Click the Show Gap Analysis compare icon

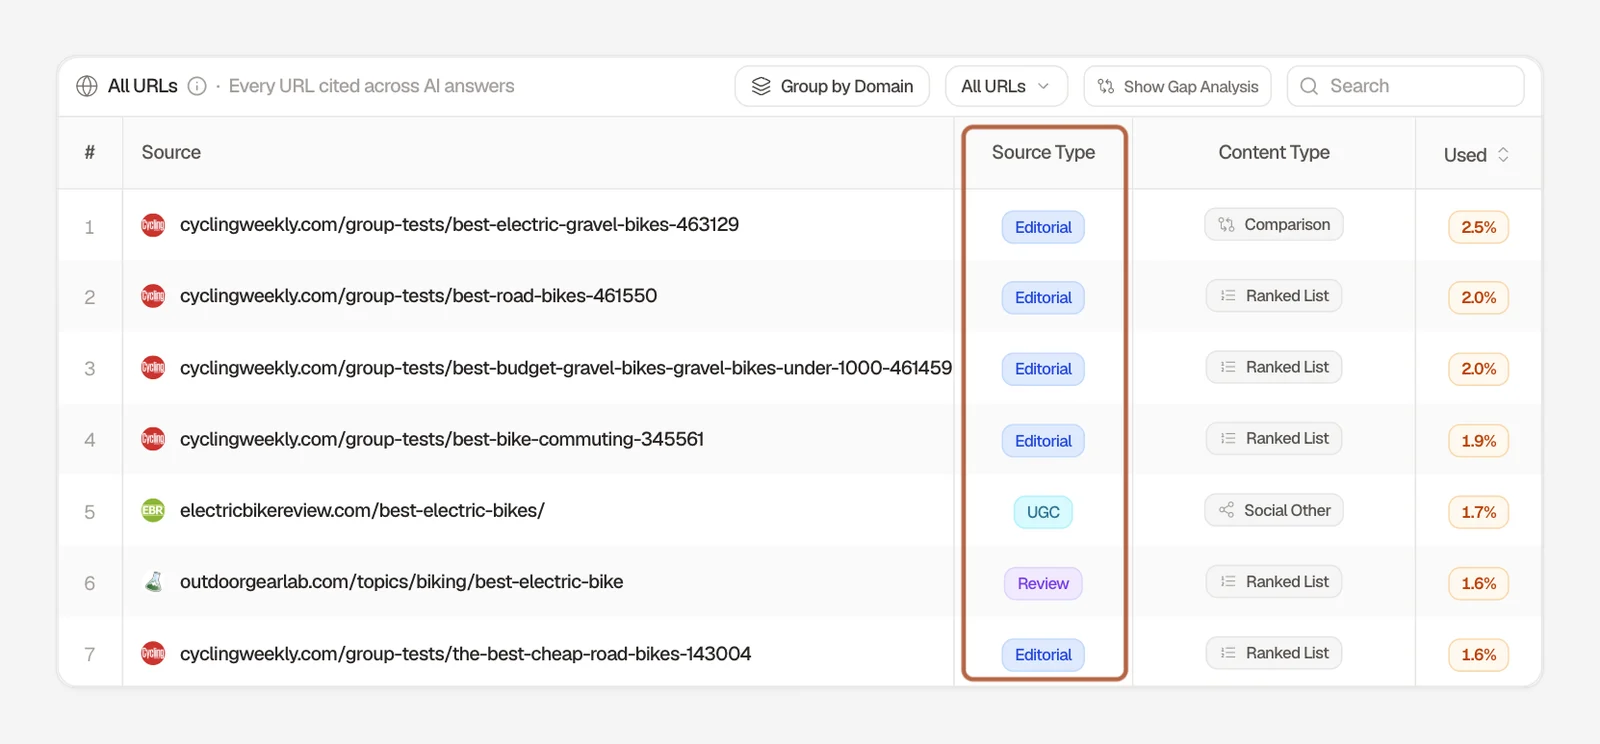click(x=1106, y=86)
